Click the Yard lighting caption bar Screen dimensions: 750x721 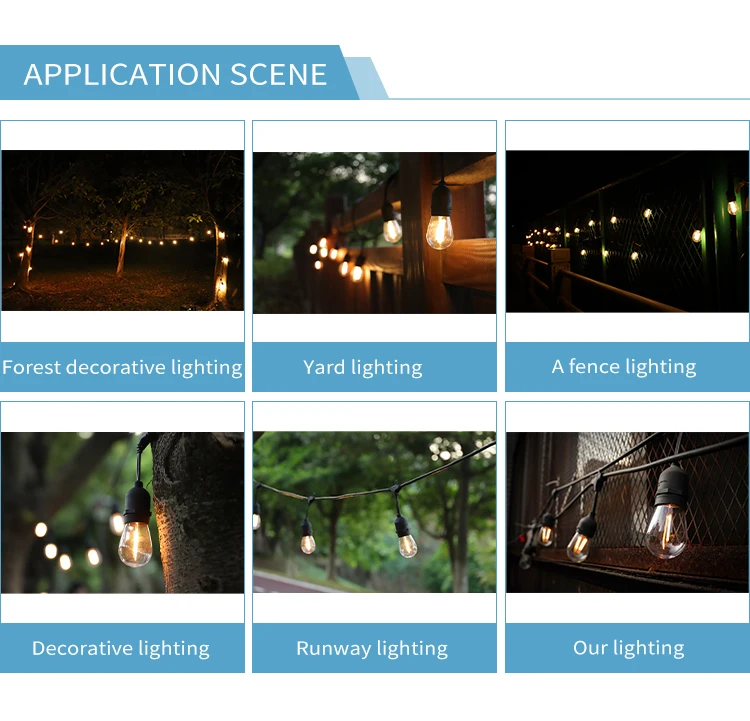[x=374, y=367]
